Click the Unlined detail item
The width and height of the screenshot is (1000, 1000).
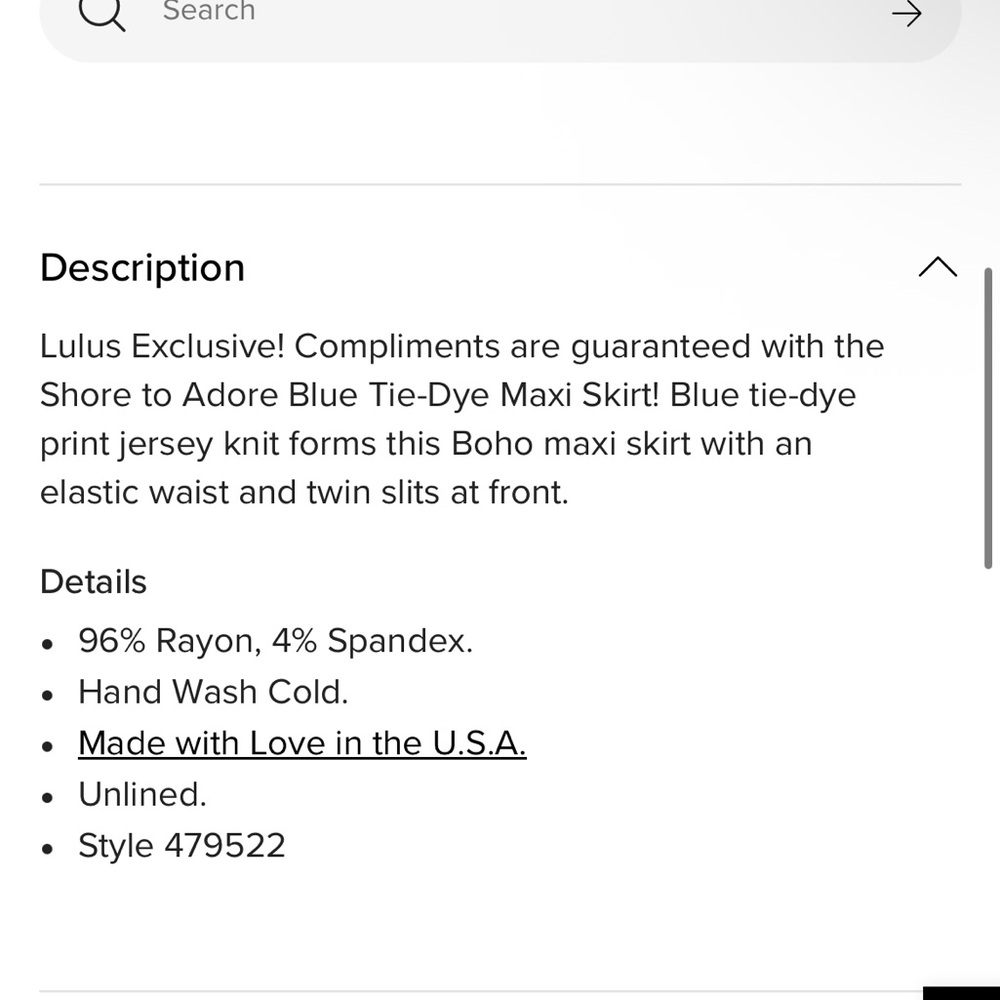[142, 795]
